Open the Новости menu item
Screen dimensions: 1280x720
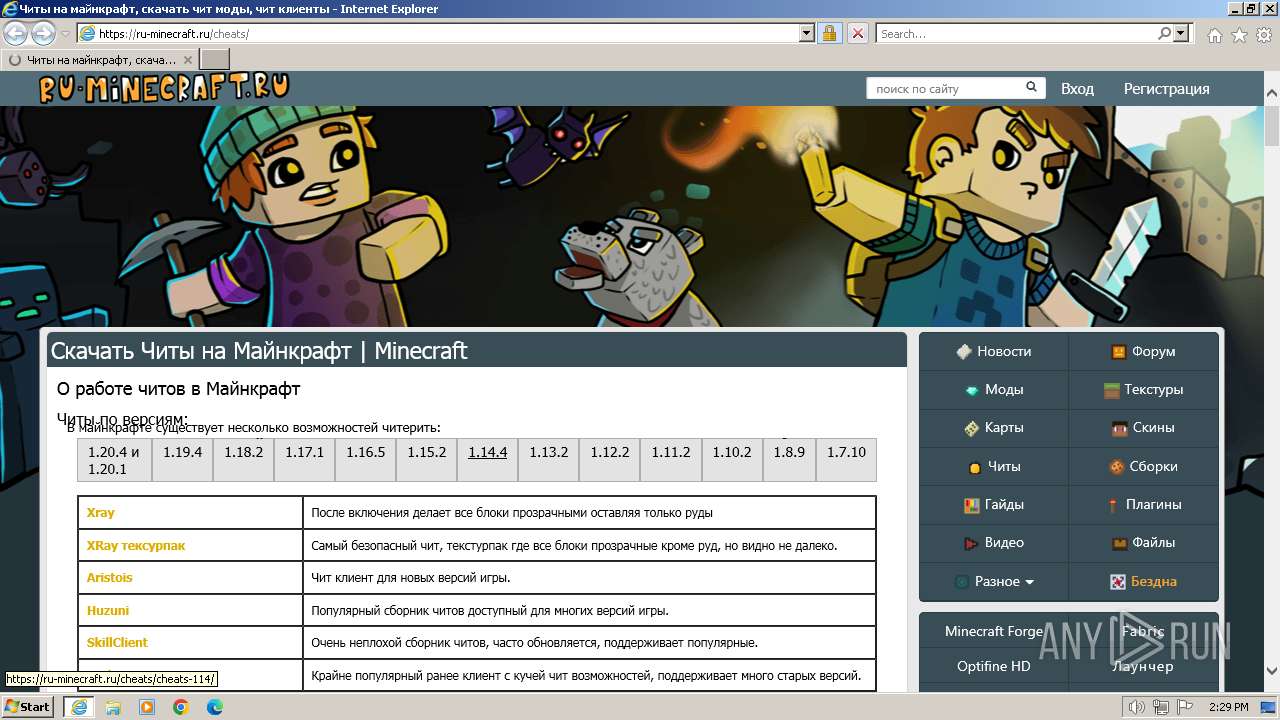pyautogui.click(x=993, y=351)
